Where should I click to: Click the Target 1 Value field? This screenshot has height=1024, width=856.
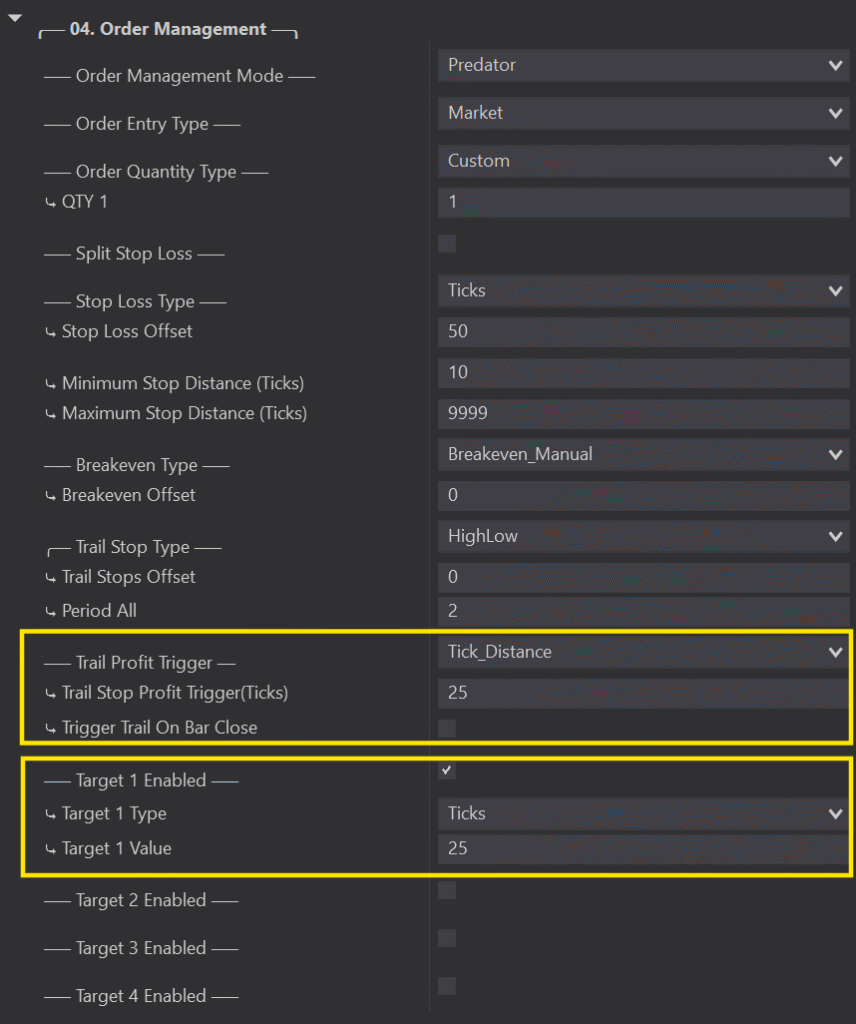coord(642,848)
